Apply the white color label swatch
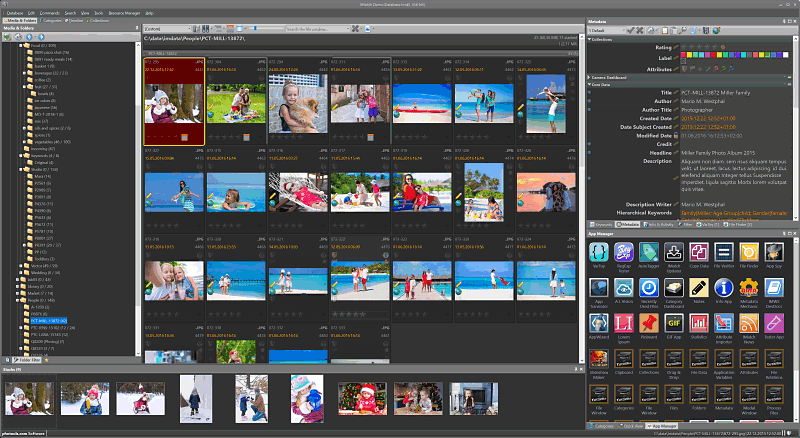Viewport: 800px width, 438px height. (785, 55)
